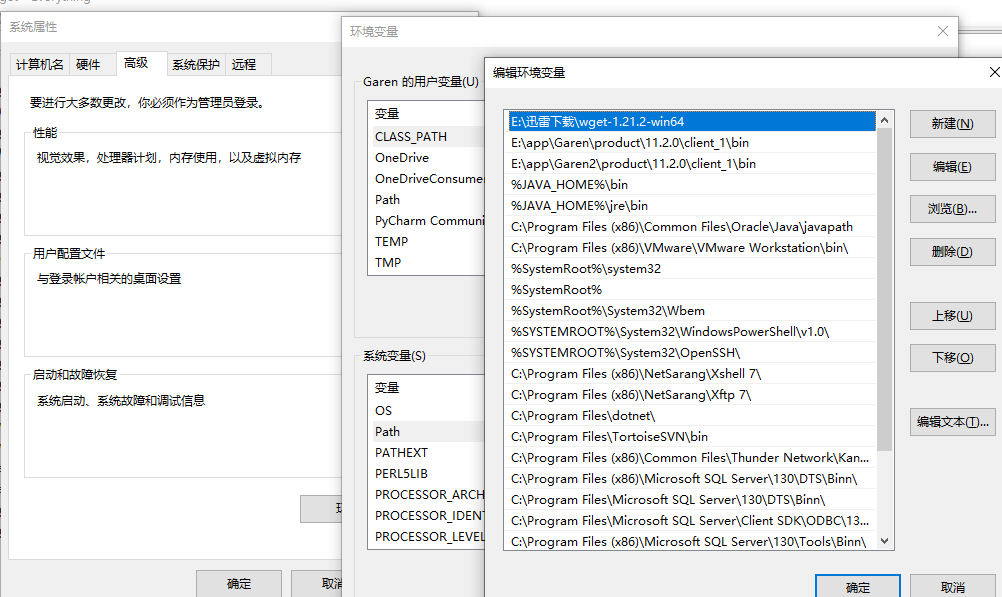This screenshot has height=597, width=1002.
Task: Select the Thunder Network\Kan... entry
Action: (x=691, y=458)
